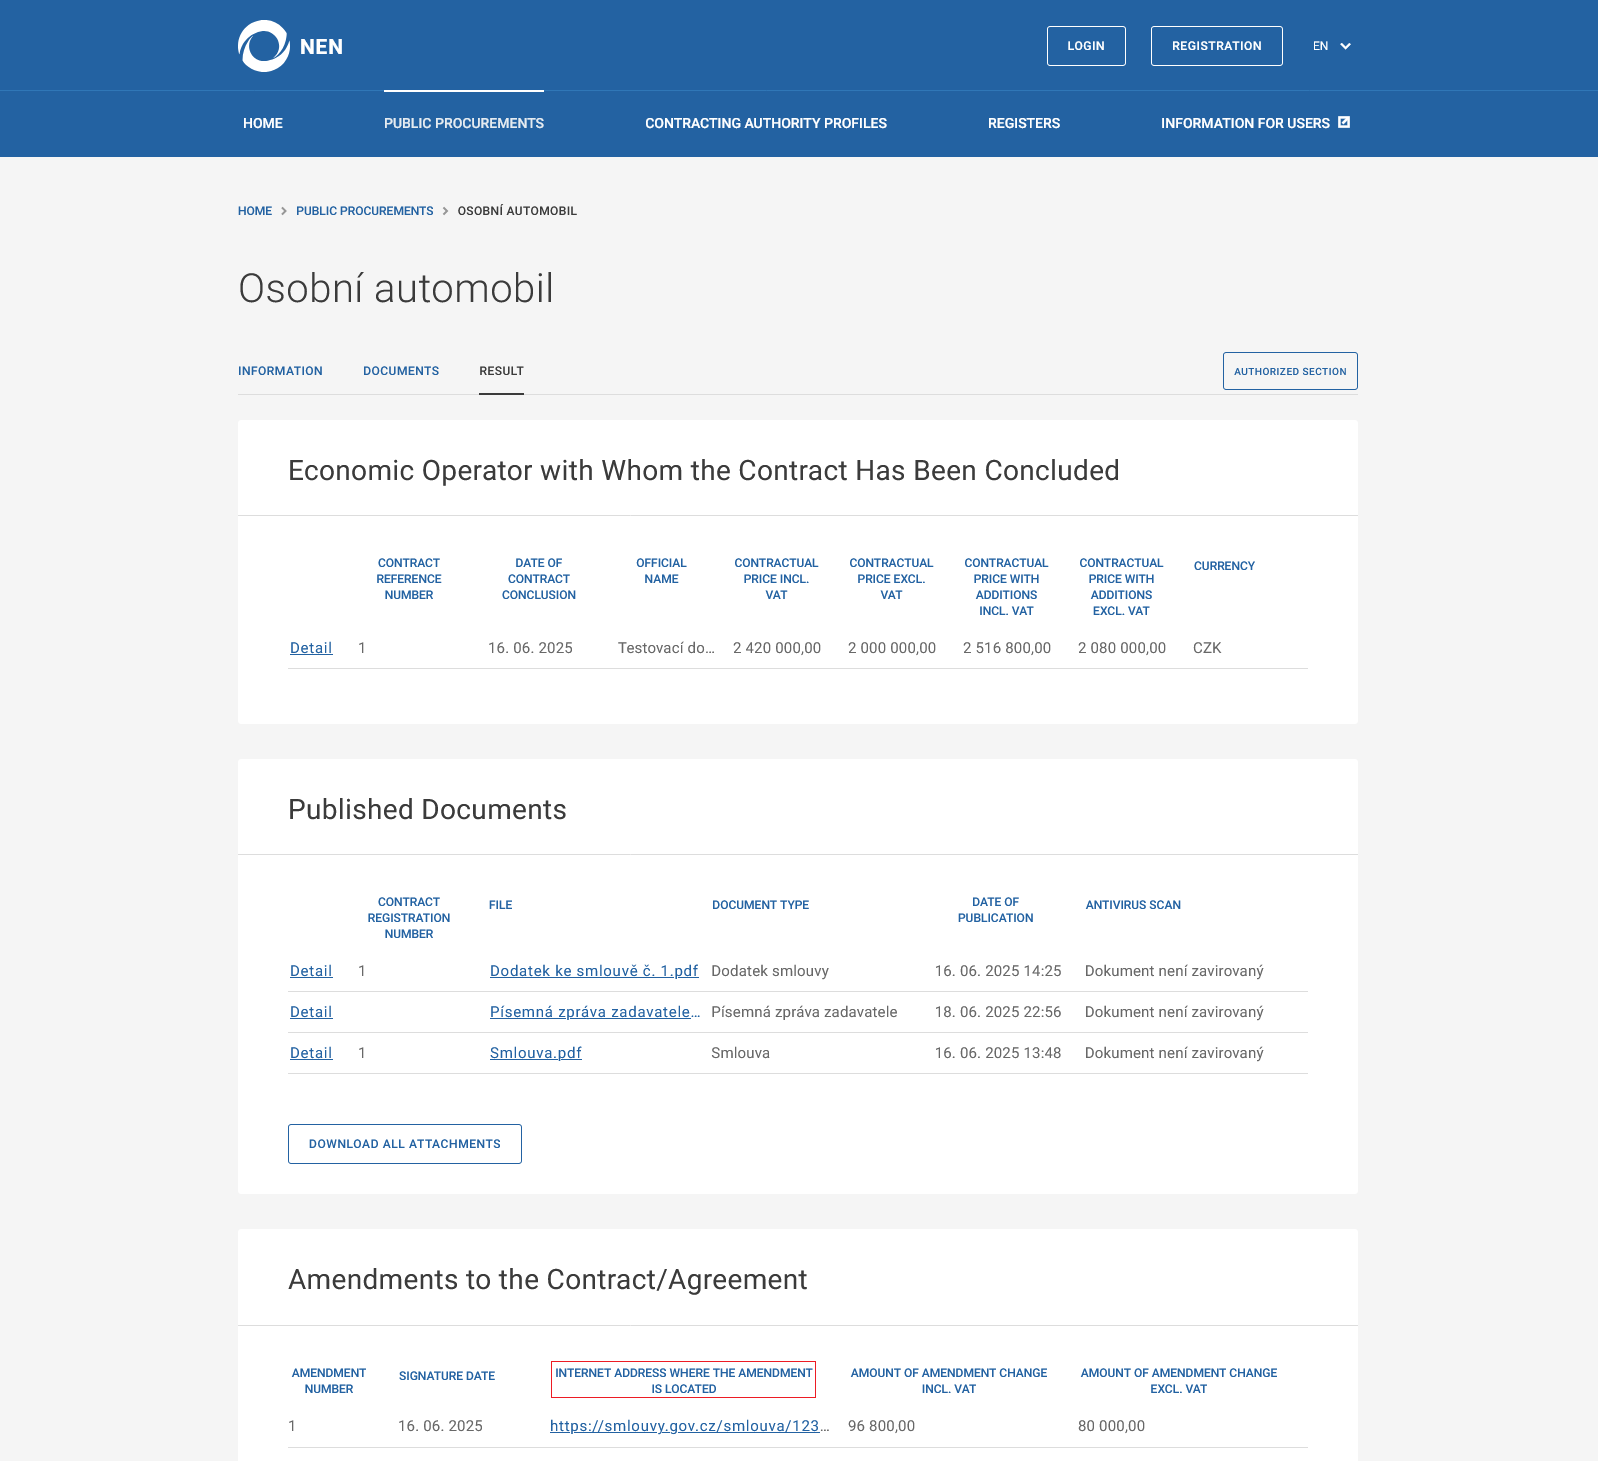
Task: Open the Registers menu item
Action: pos(1023,123)
